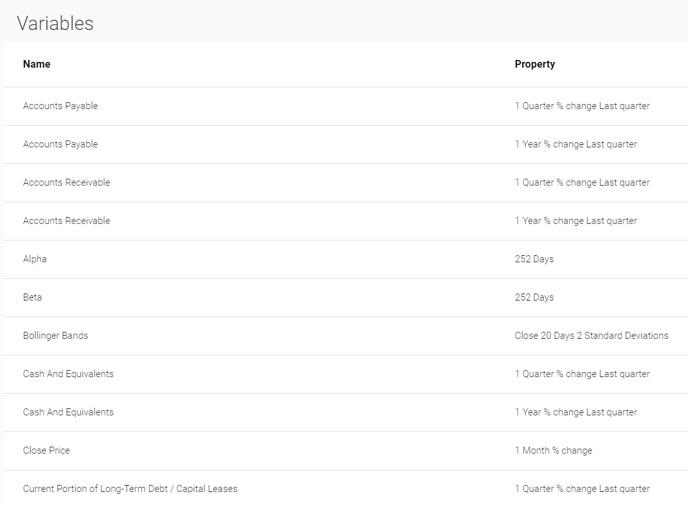Open Accounts Receivable 1 Year row
Viewport: 688px width, 506px height.
346,221
